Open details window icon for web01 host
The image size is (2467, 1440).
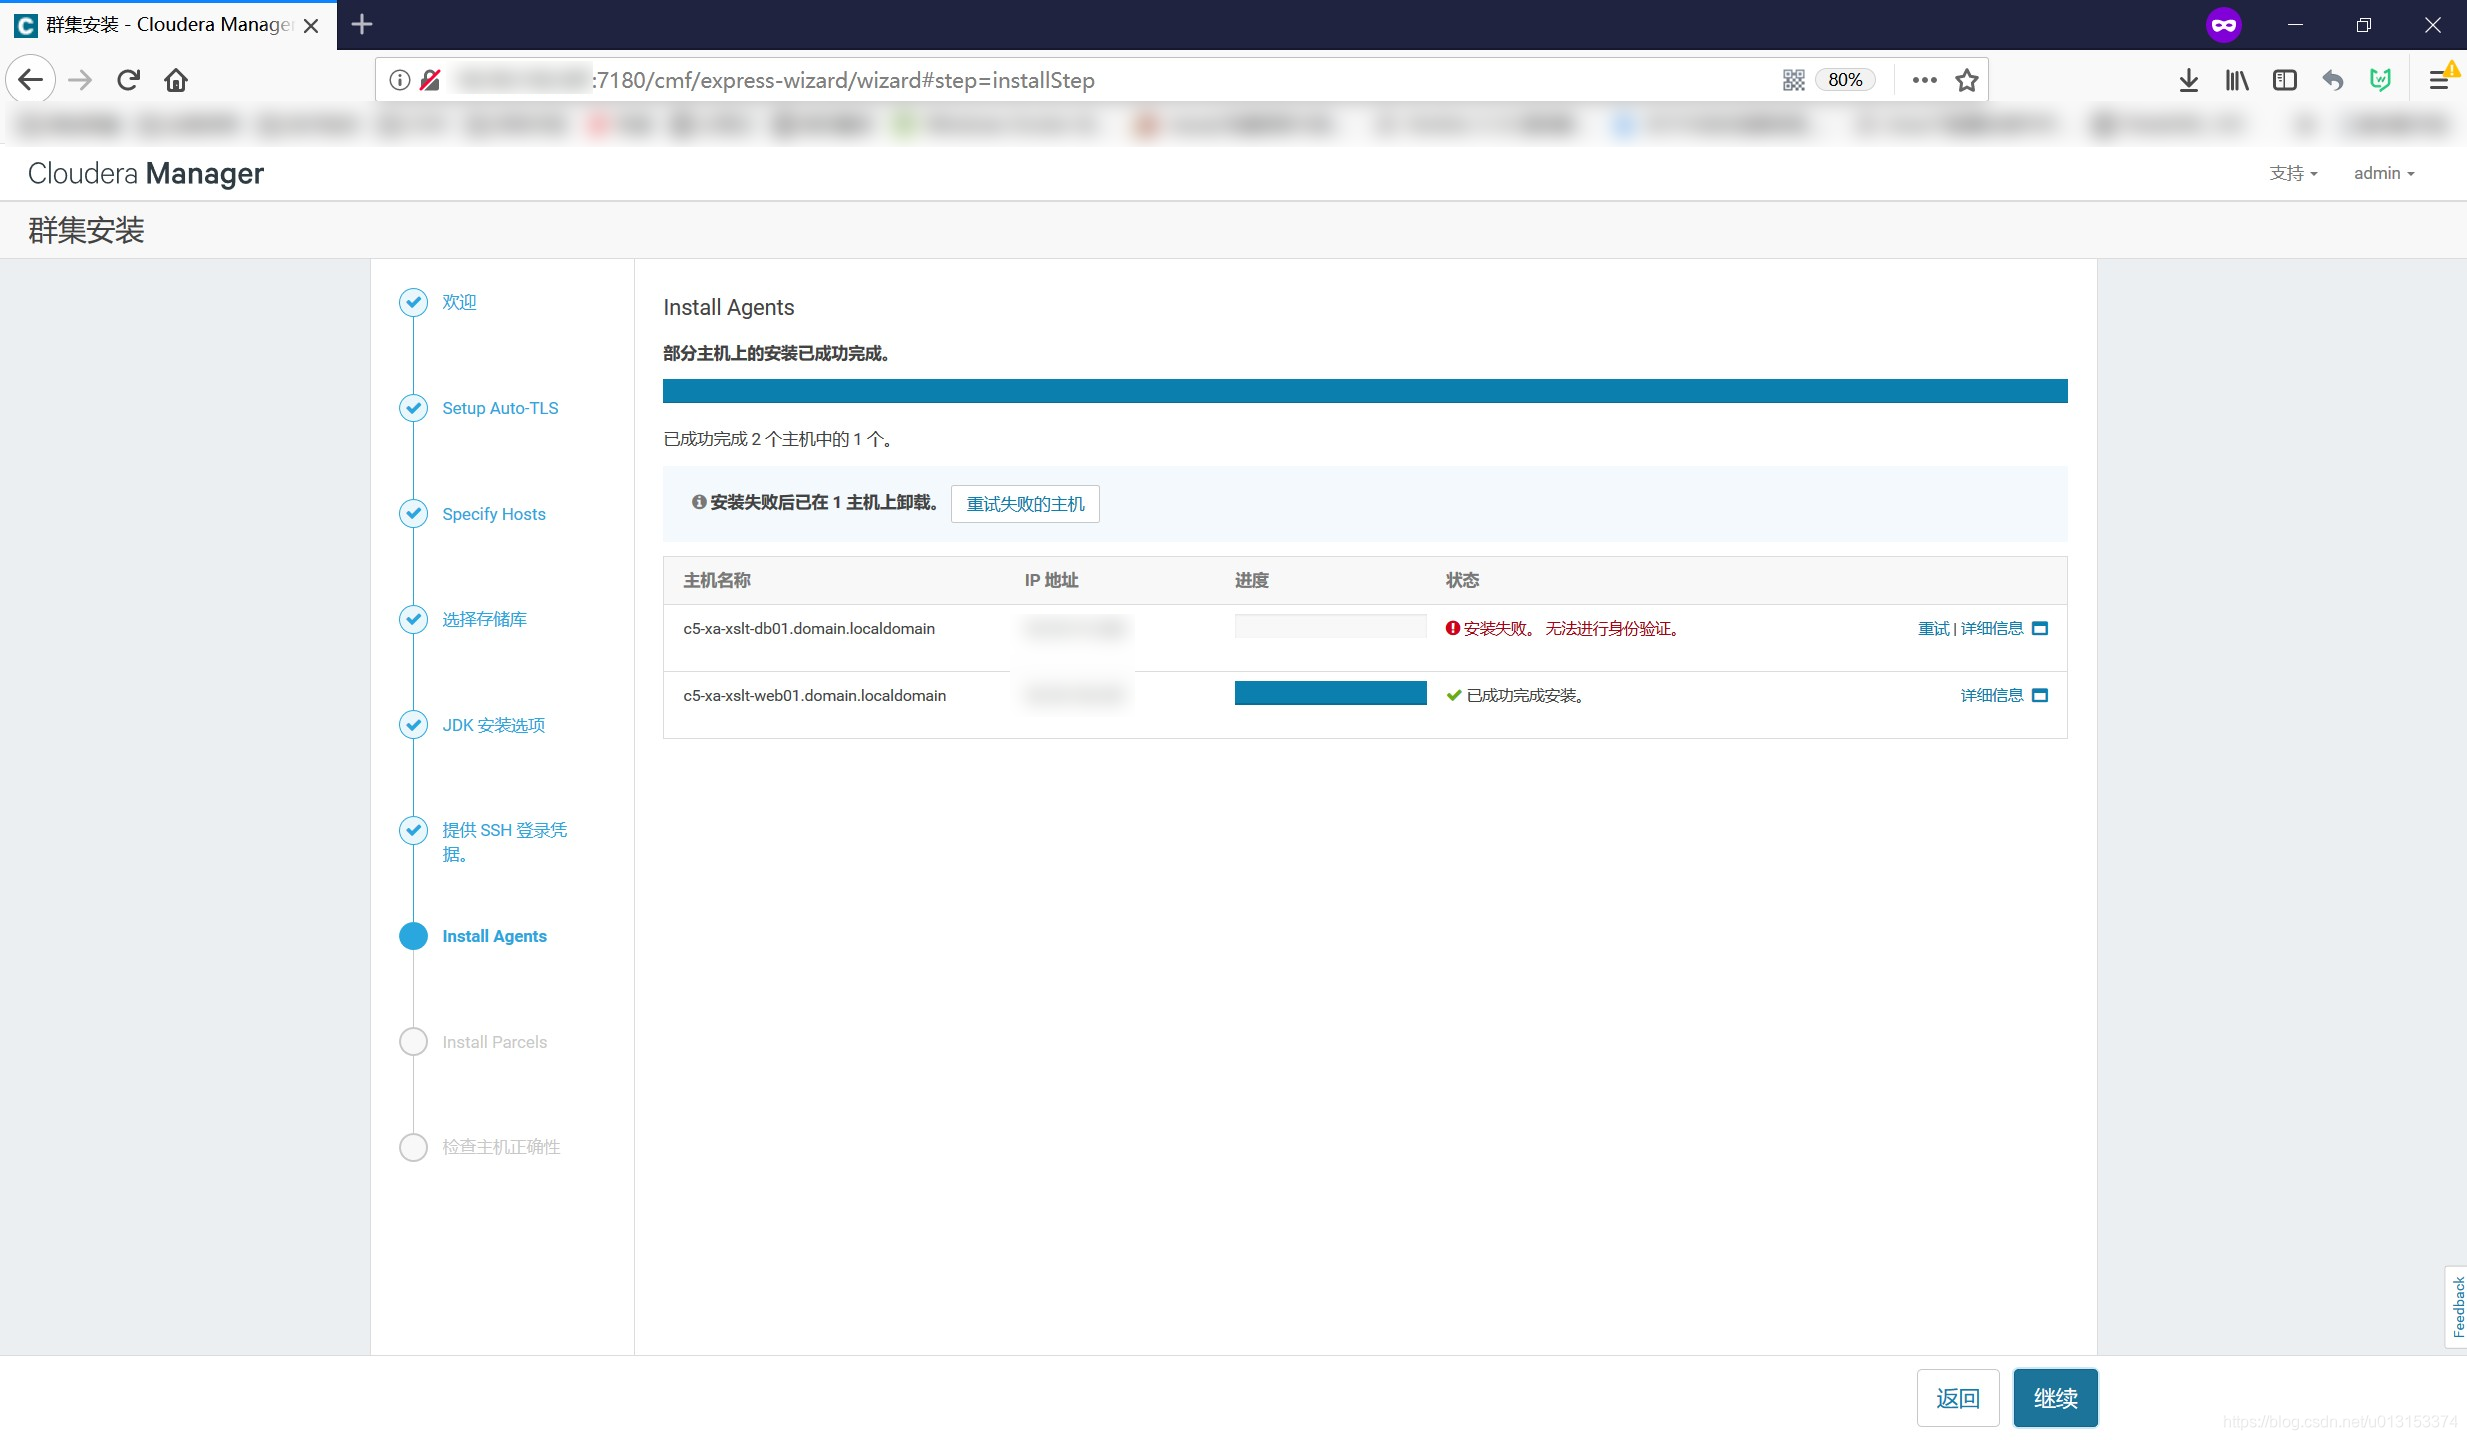click(x=2040, y=695)
